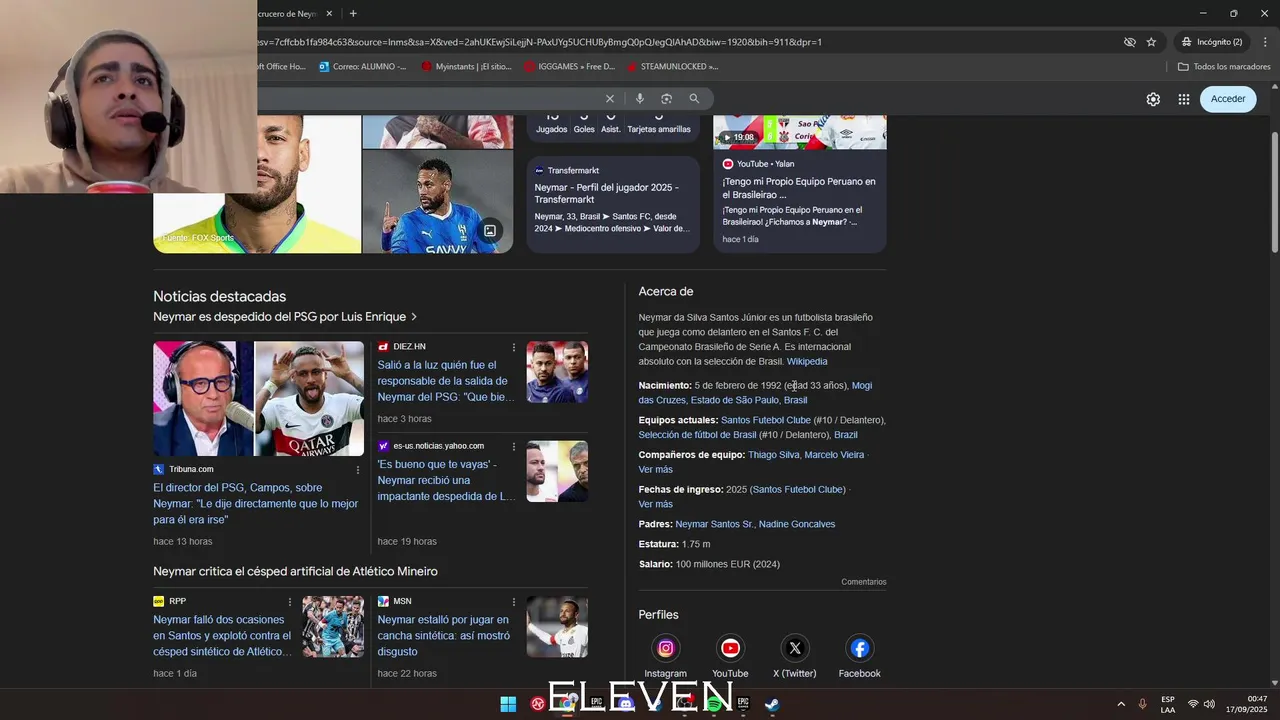
Task: Open Google quick settings gear
Action: (x=1153, y=99)
